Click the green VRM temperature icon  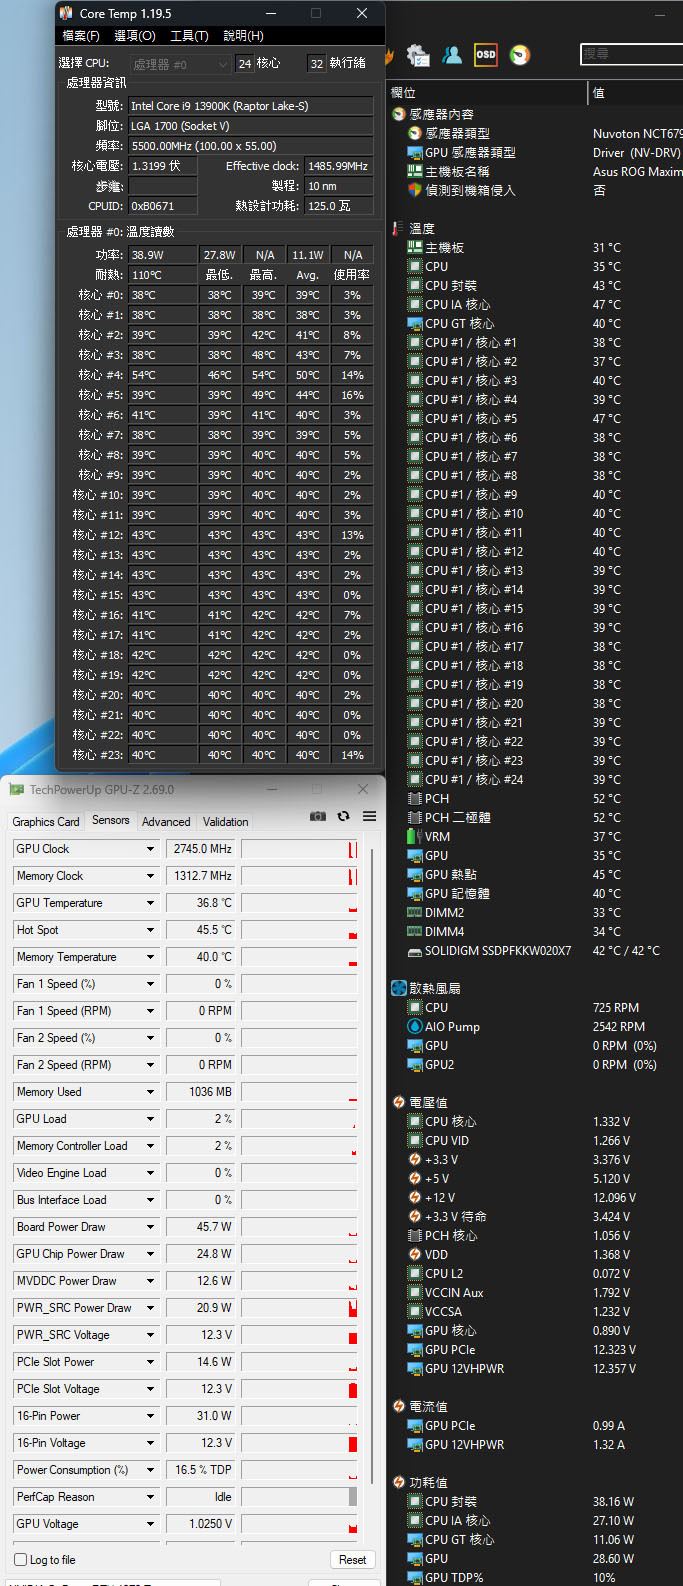(x=413, y=836)
